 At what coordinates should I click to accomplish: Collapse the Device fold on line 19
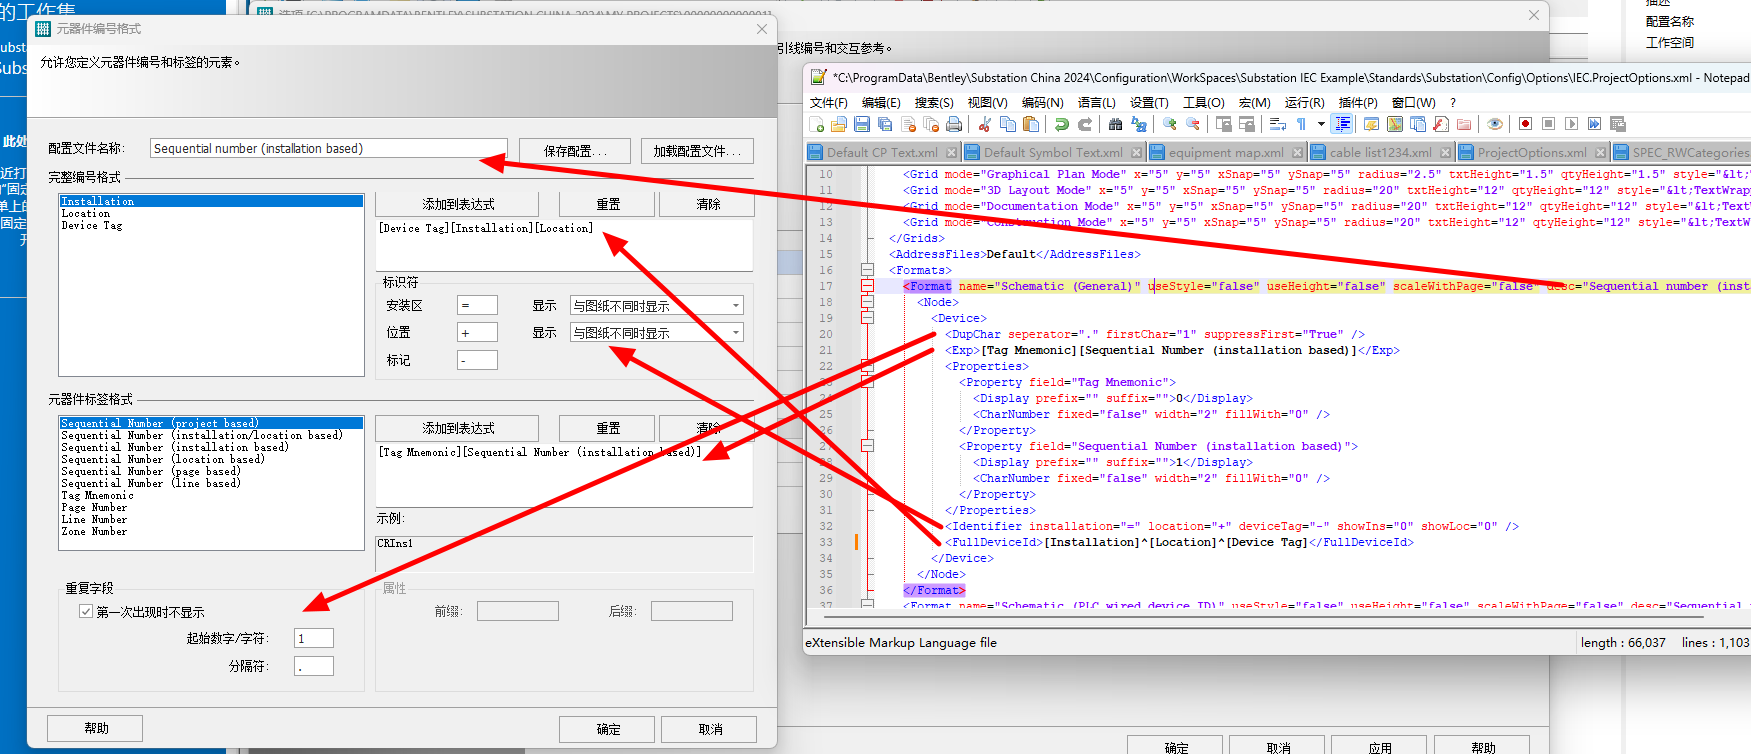click(x=867, y=318)
